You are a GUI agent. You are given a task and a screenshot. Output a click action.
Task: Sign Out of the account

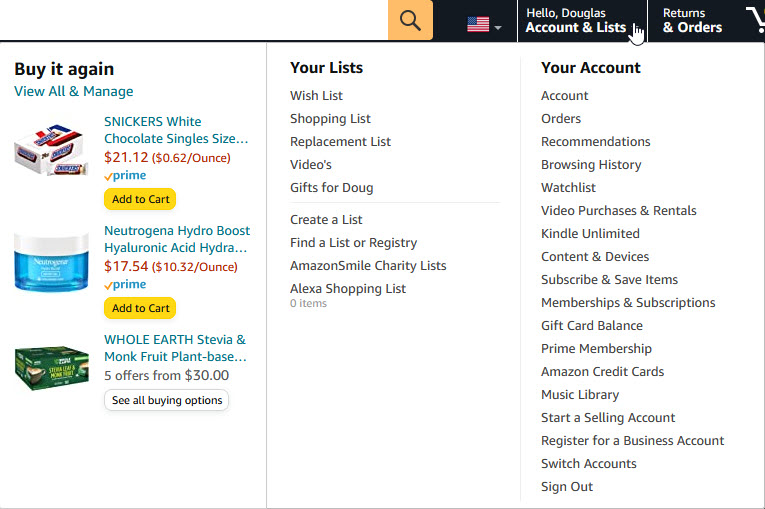(567, 487)
